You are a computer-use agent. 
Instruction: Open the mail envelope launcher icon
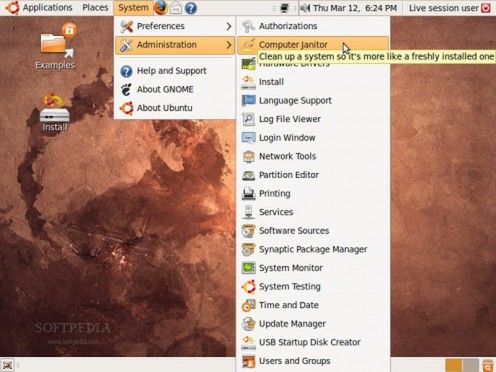click(176, 8)
